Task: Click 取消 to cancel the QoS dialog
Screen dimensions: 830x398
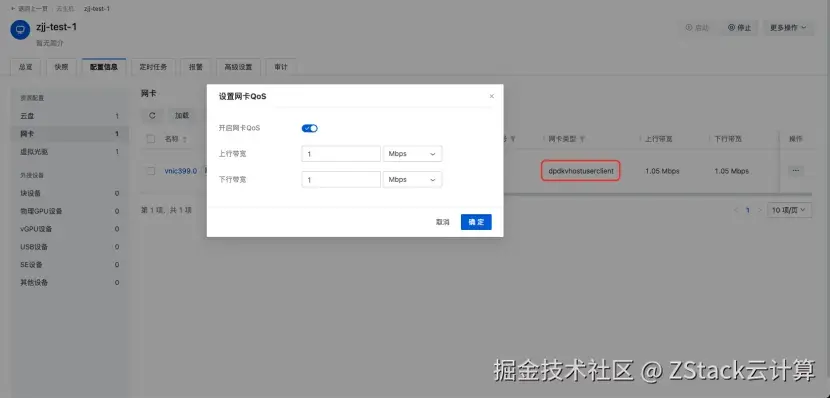Action: pyautogui.click(x=443, y=222)
